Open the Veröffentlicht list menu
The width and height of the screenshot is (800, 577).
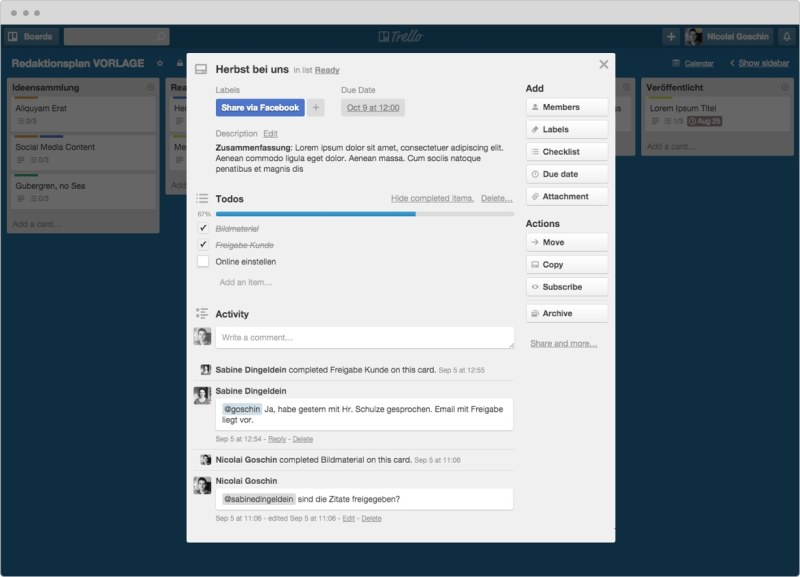[x=785, y=87]
